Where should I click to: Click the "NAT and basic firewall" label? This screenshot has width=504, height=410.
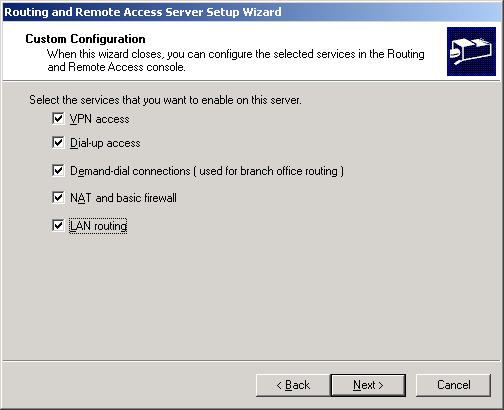pyautogui.click(x=123, y=198)
